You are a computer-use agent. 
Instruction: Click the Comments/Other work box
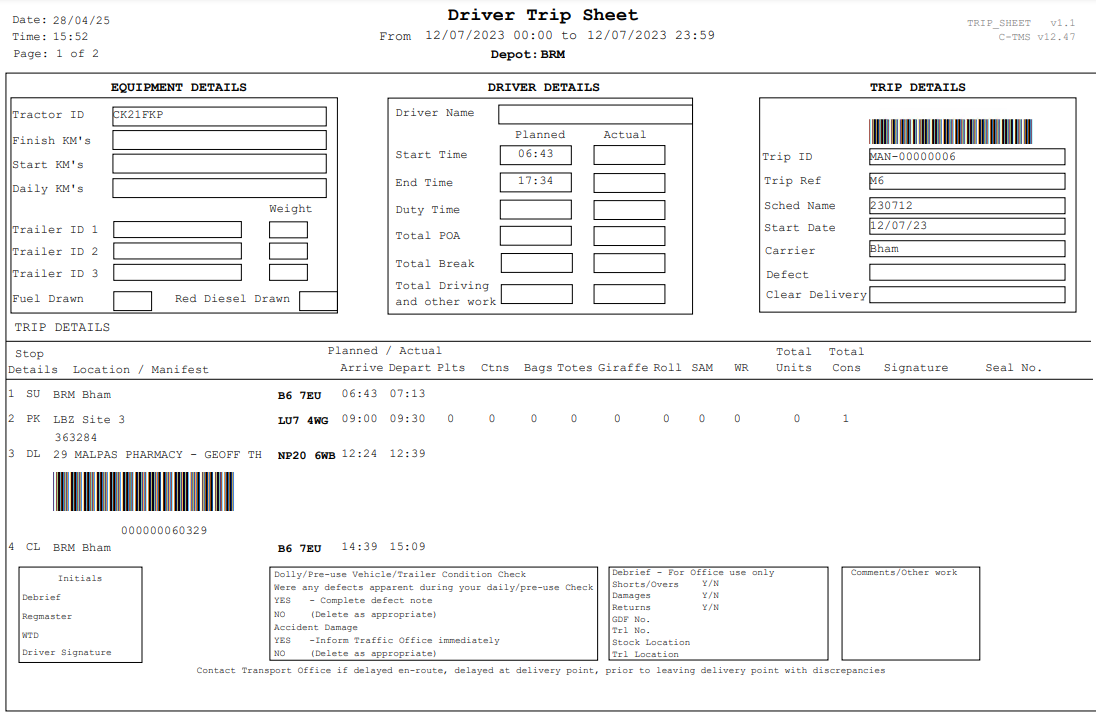coord(910,613)
